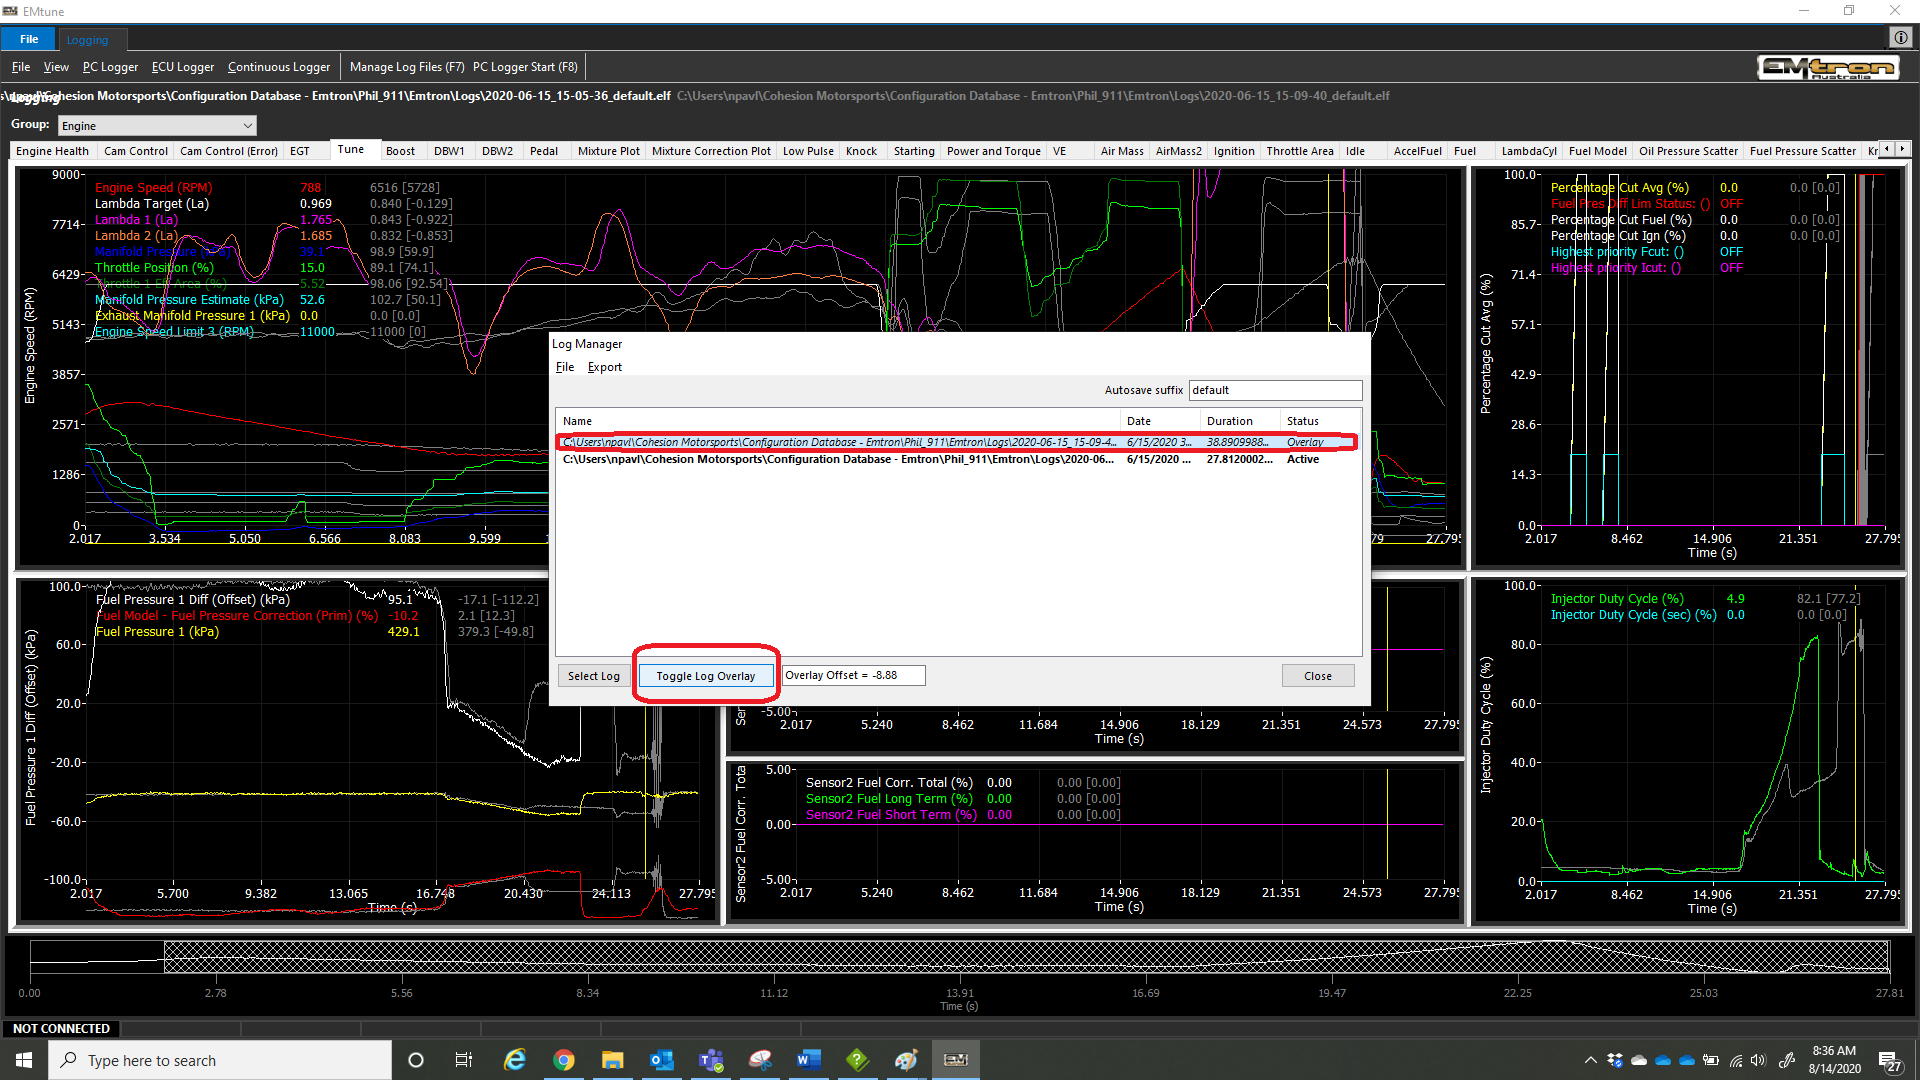Click the File ribbon tab

(x=29, y=39)
